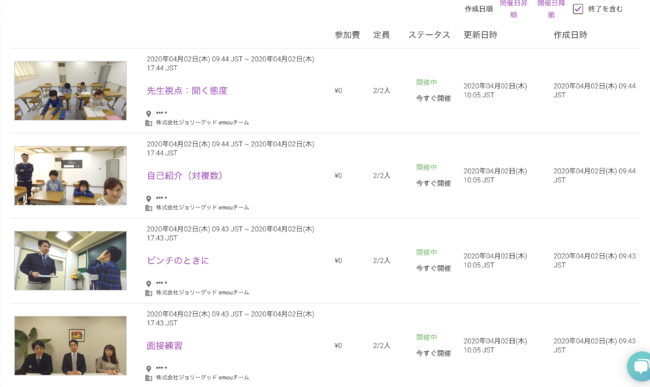The image size is (650, 387).
Task: Open the chat support bubble icon
Action: [640, 366]
